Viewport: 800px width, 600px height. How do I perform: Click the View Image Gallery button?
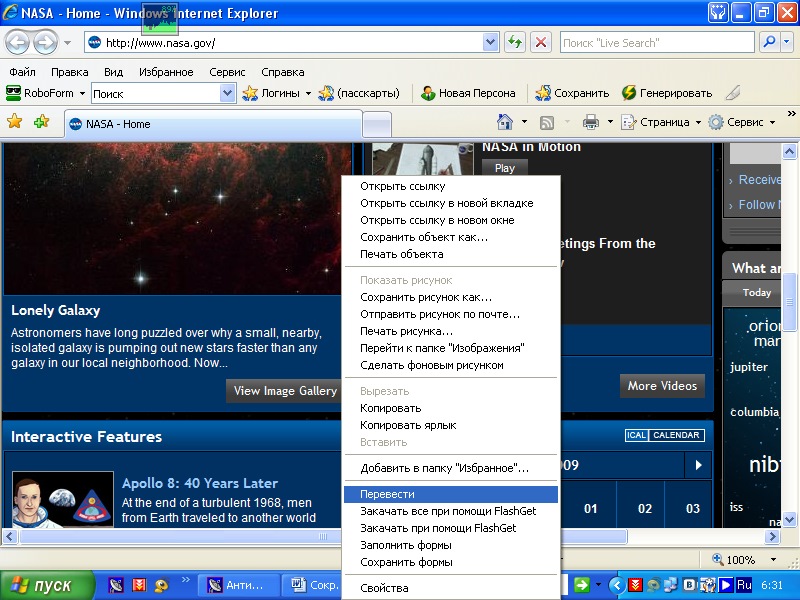coord(285,391)
